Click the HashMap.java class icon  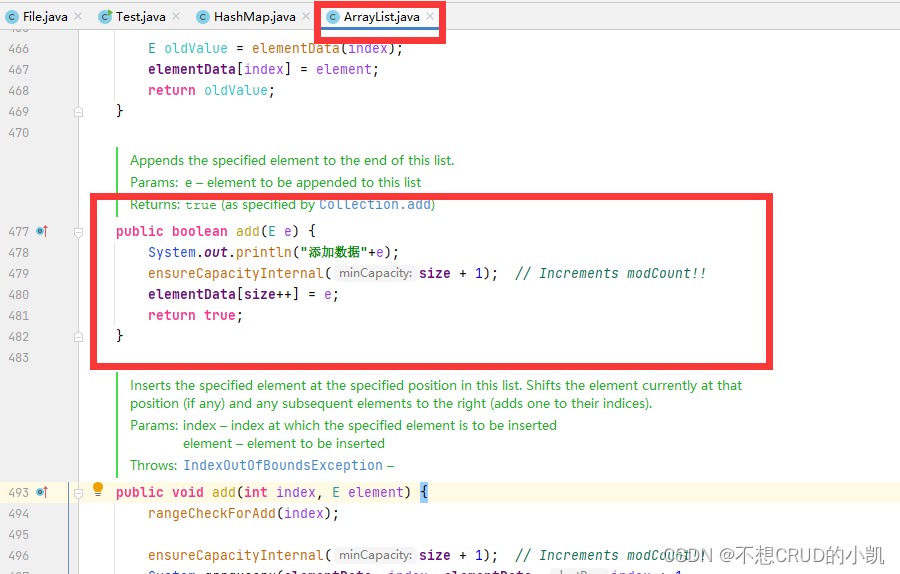pyautogui.click(x=202, y=17)
